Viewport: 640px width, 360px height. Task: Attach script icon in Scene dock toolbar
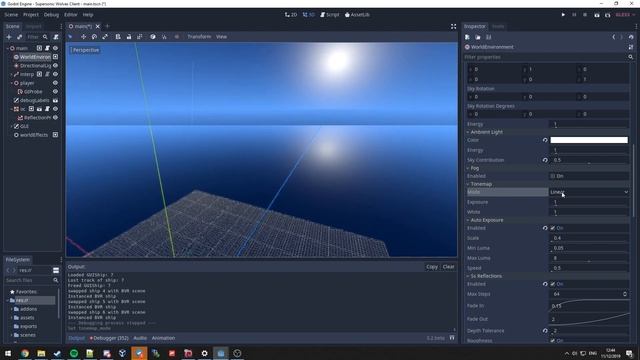[x=56, y=37]
